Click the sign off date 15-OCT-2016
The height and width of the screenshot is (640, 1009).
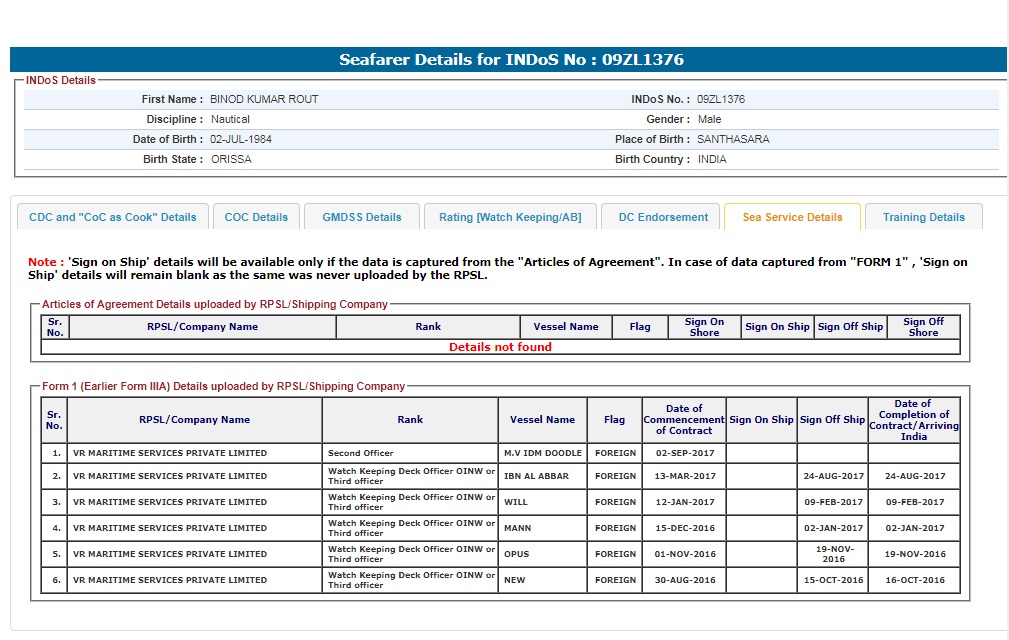pos(832,580)
